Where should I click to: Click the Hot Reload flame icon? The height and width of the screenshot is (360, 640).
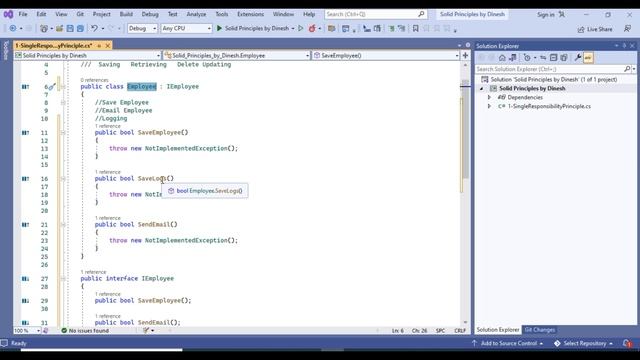coord(312,29)
